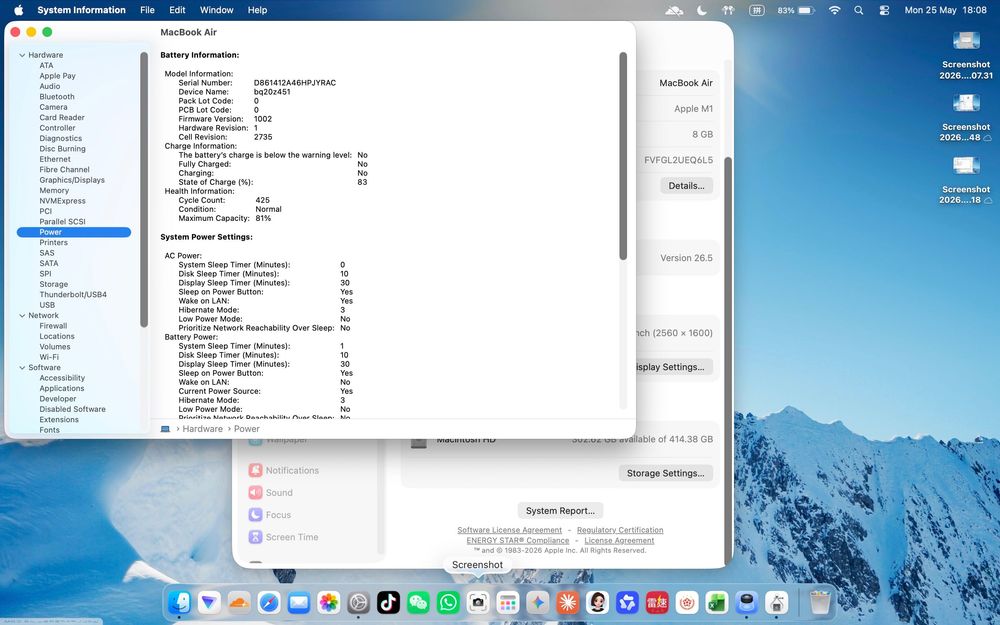Open Control Center in the menu bar

coord(884,10)
